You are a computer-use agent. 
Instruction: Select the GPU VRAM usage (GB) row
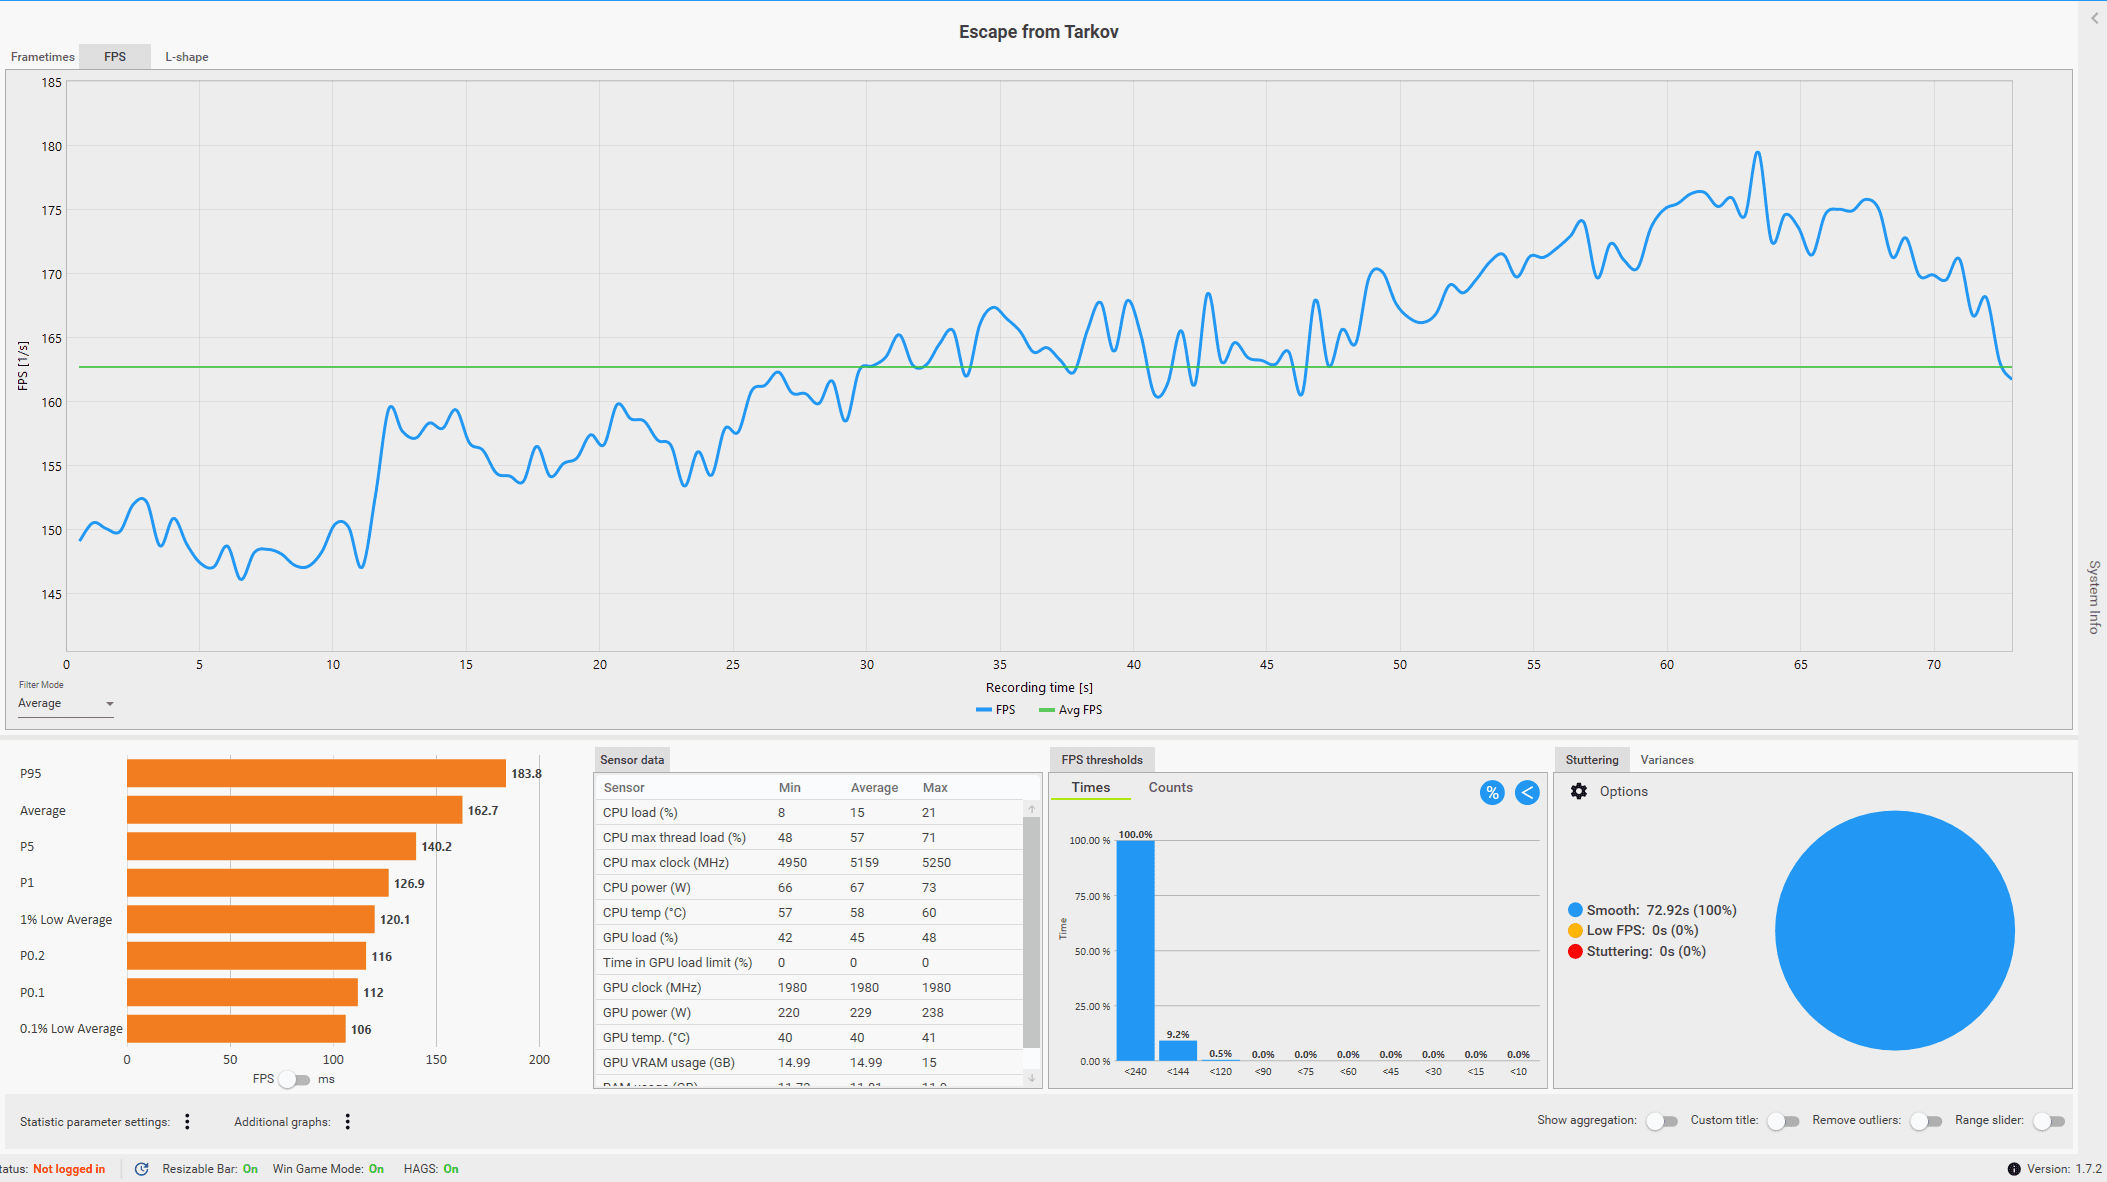(809, 1063)
